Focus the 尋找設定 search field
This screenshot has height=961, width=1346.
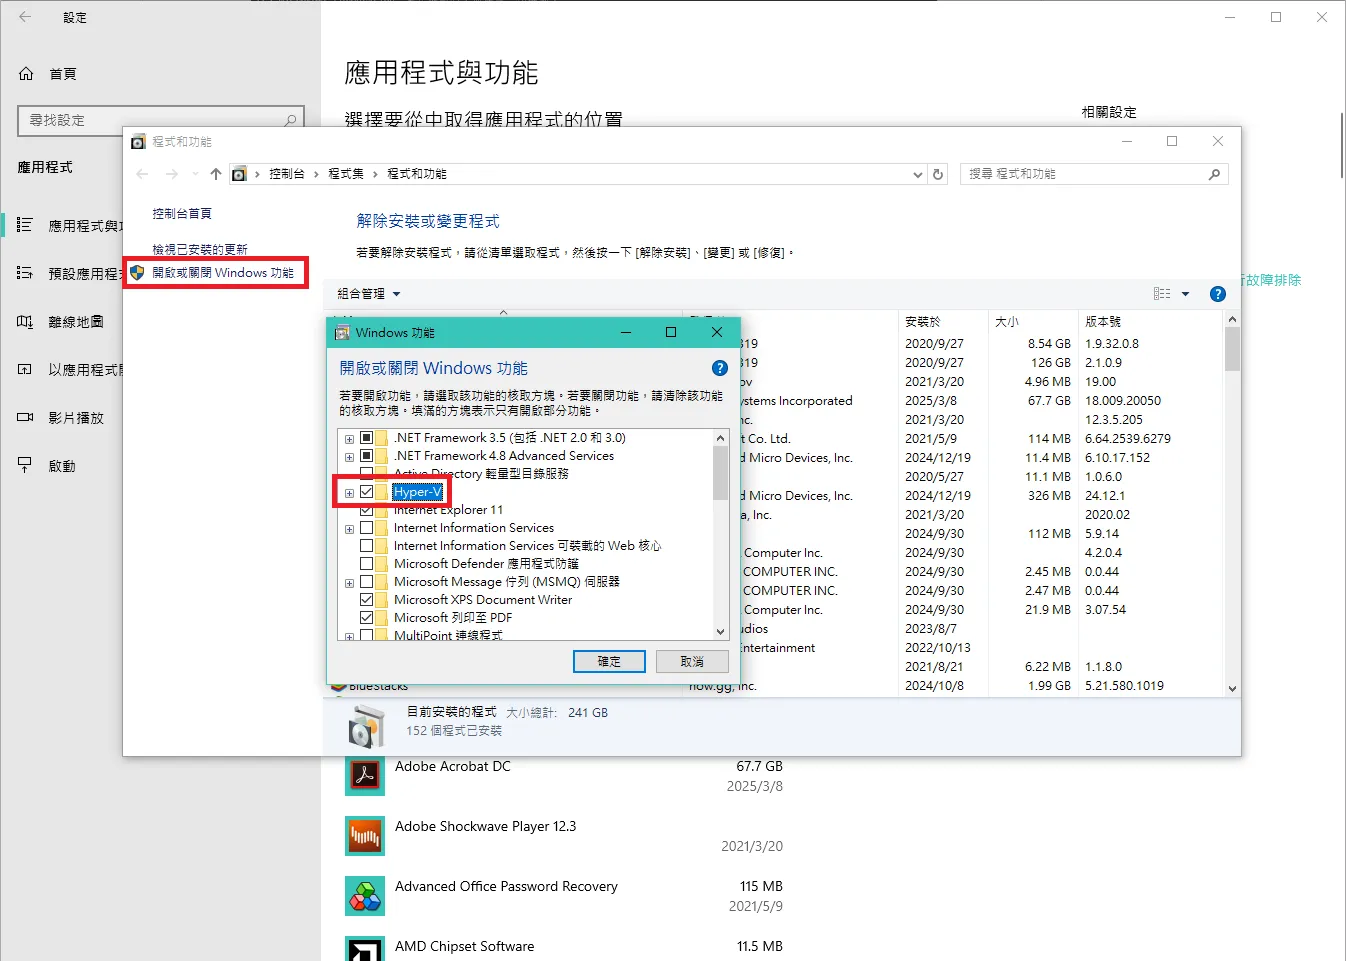pyautogui.click(x=161, y=120)
